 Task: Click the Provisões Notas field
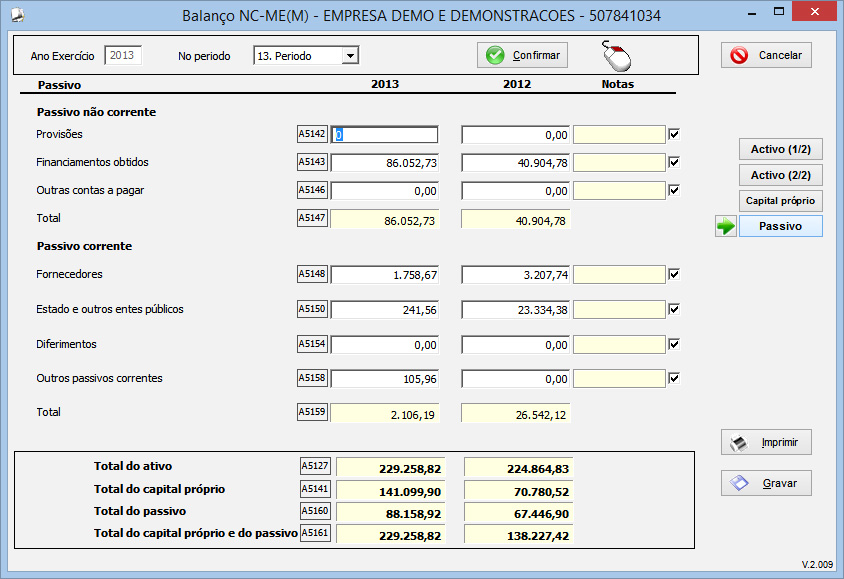click(x=619, y=135)
